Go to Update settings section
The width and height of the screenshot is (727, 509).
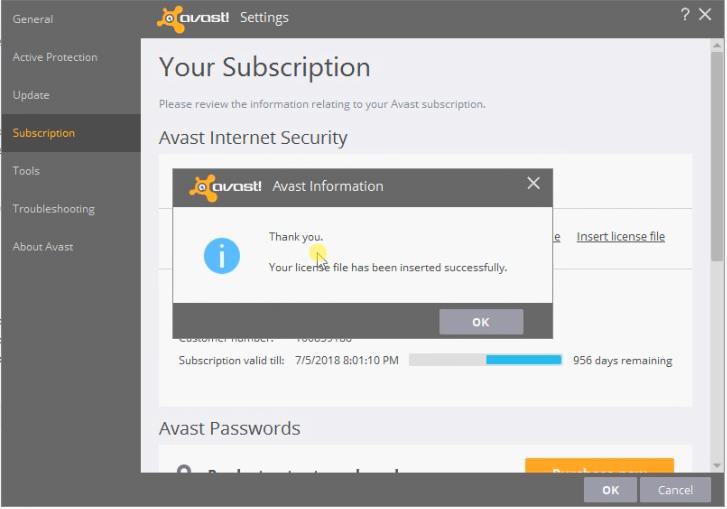[x=31, y=95]
